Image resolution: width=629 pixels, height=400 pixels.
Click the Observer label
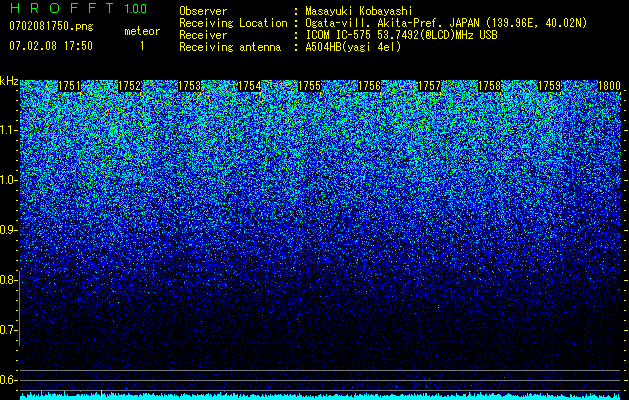[203, 11]
